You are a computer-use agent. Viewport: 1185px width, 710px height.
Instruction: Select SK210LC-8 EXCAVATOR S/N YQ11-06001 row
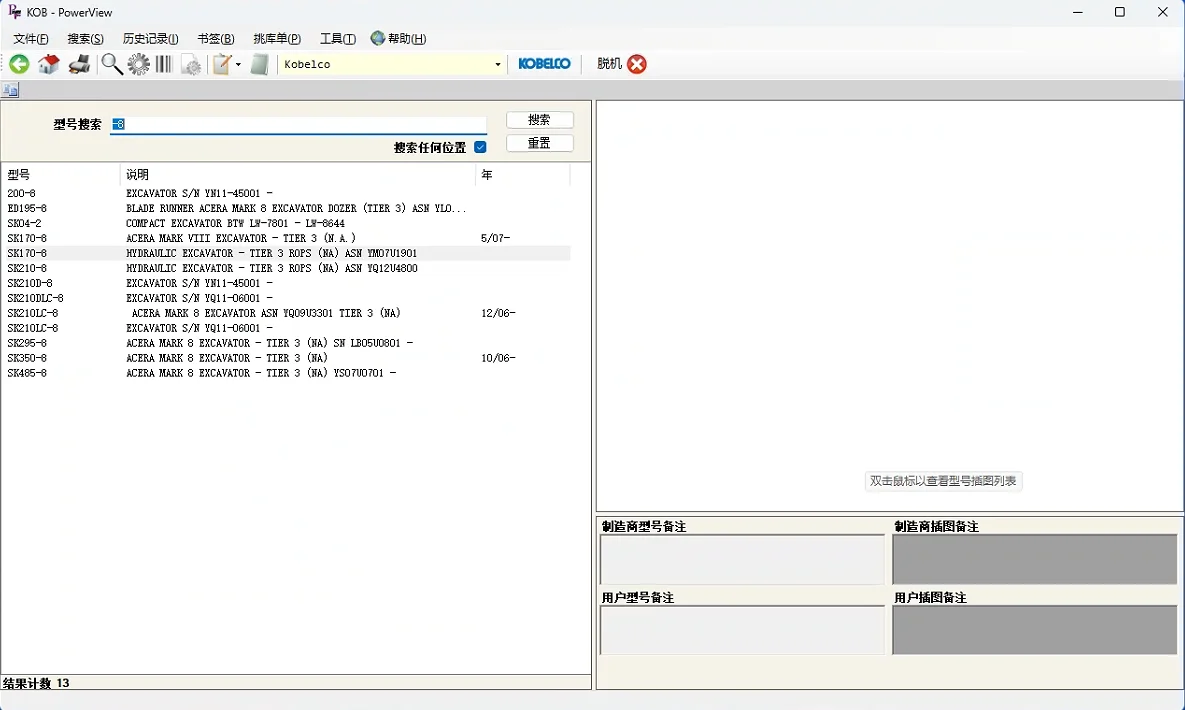coord(286,328)
